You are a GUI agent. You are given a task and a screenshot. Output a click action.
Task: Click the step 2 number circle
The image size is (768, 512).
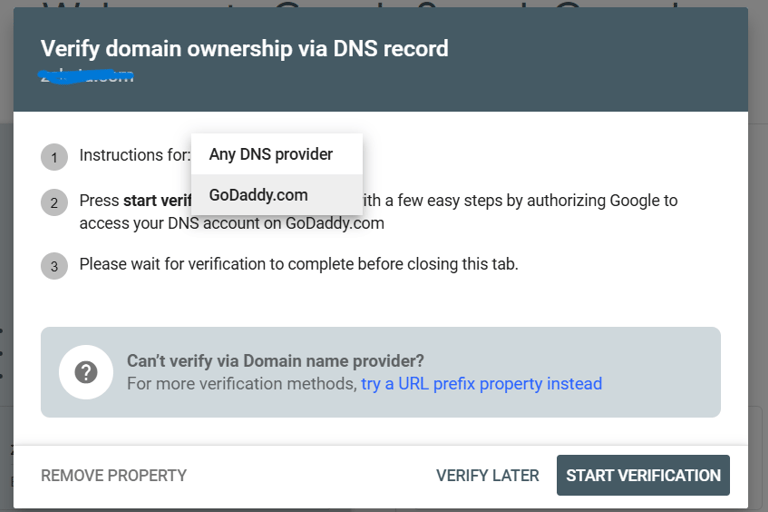tap(54, 202)
